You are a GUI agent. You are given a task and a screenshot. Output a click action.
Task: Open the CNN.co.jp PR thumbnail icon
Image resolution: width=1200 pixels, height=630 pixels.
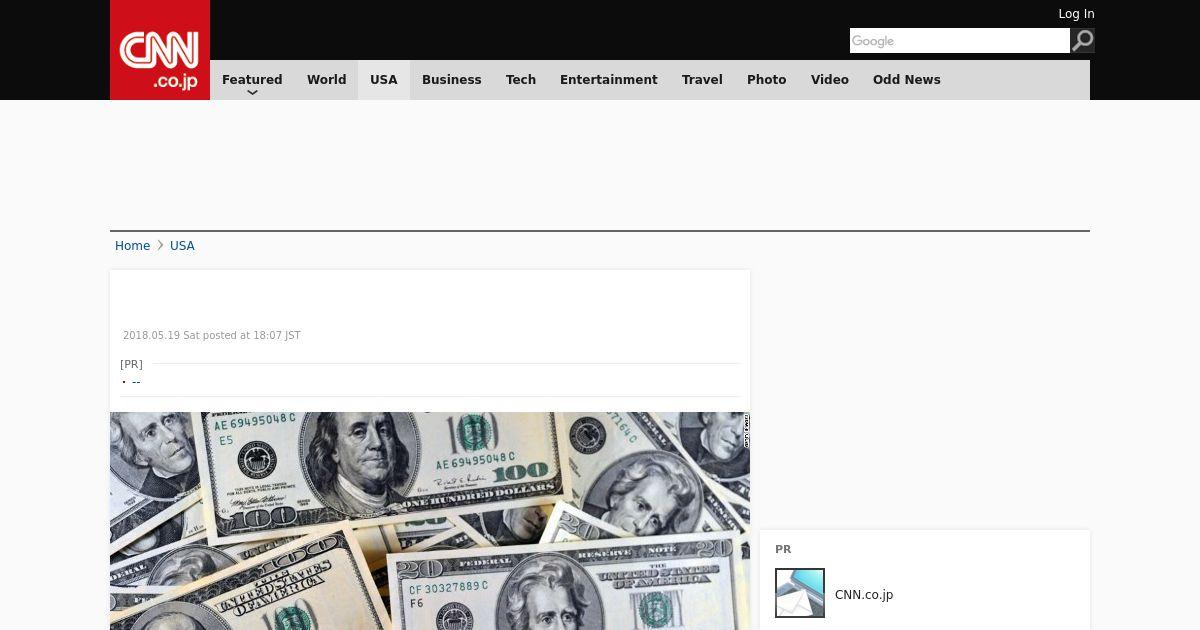point(800,593)
